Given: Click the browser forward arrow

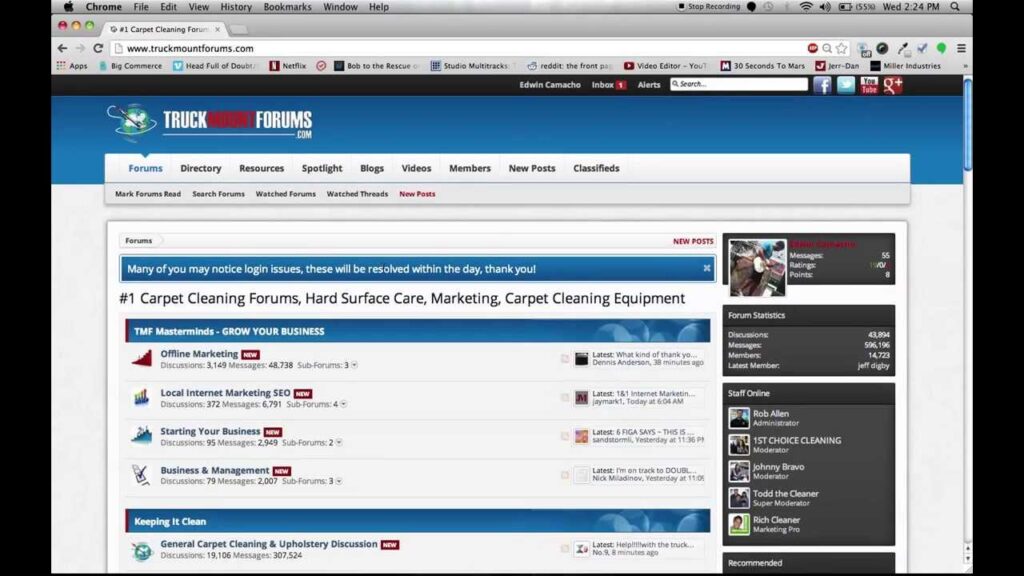Looking at the screenshot, I should tap(80, 48).
